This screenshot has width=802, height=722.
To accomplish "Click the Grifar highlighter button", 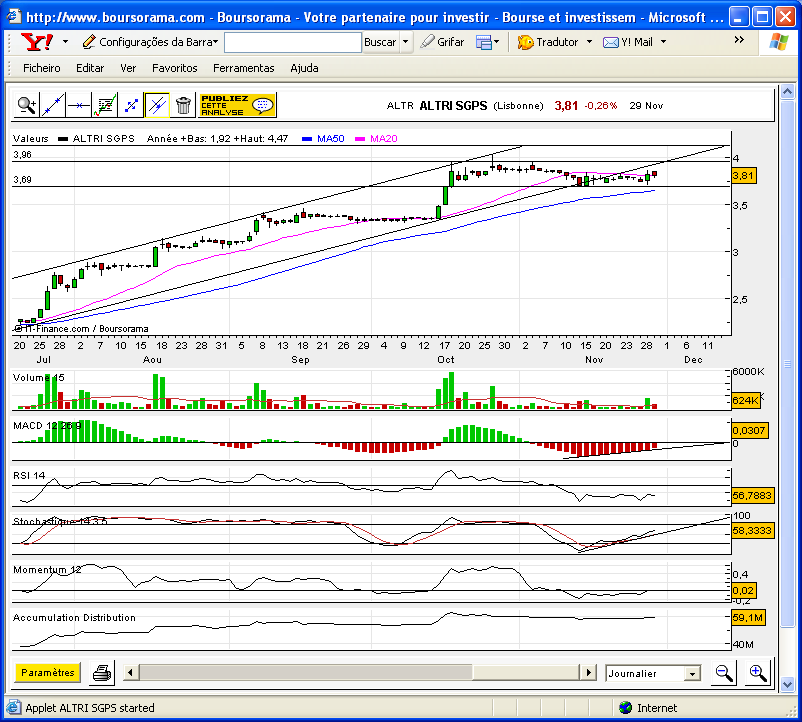I will 442,42.
